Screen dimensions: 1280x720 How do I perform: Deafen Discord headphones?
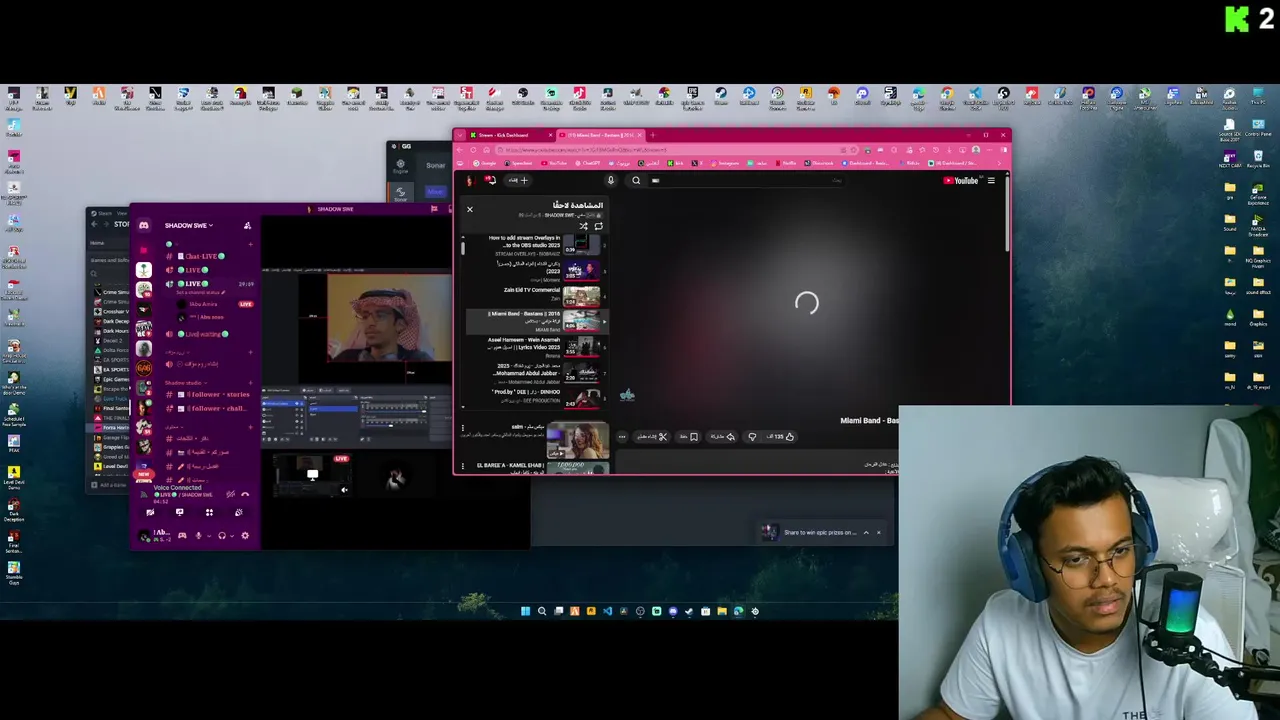222,535
